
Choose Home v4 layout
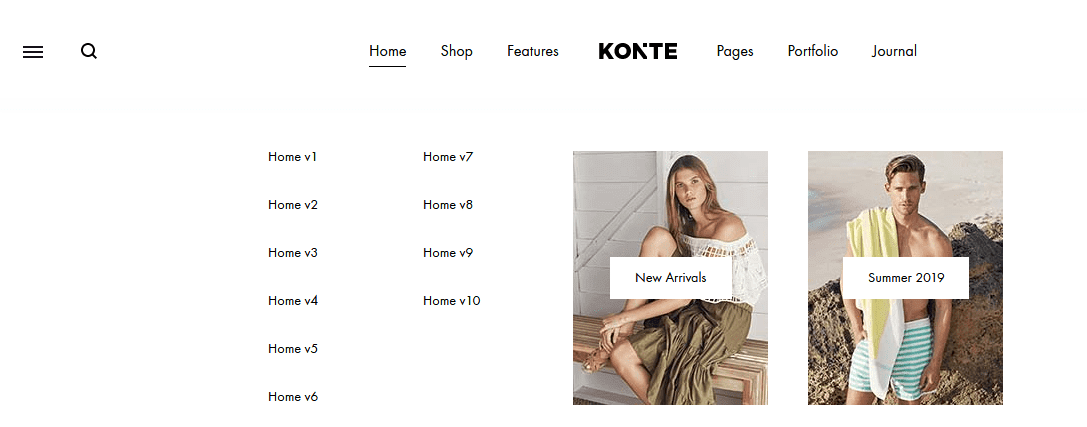(x=293, y=300)
